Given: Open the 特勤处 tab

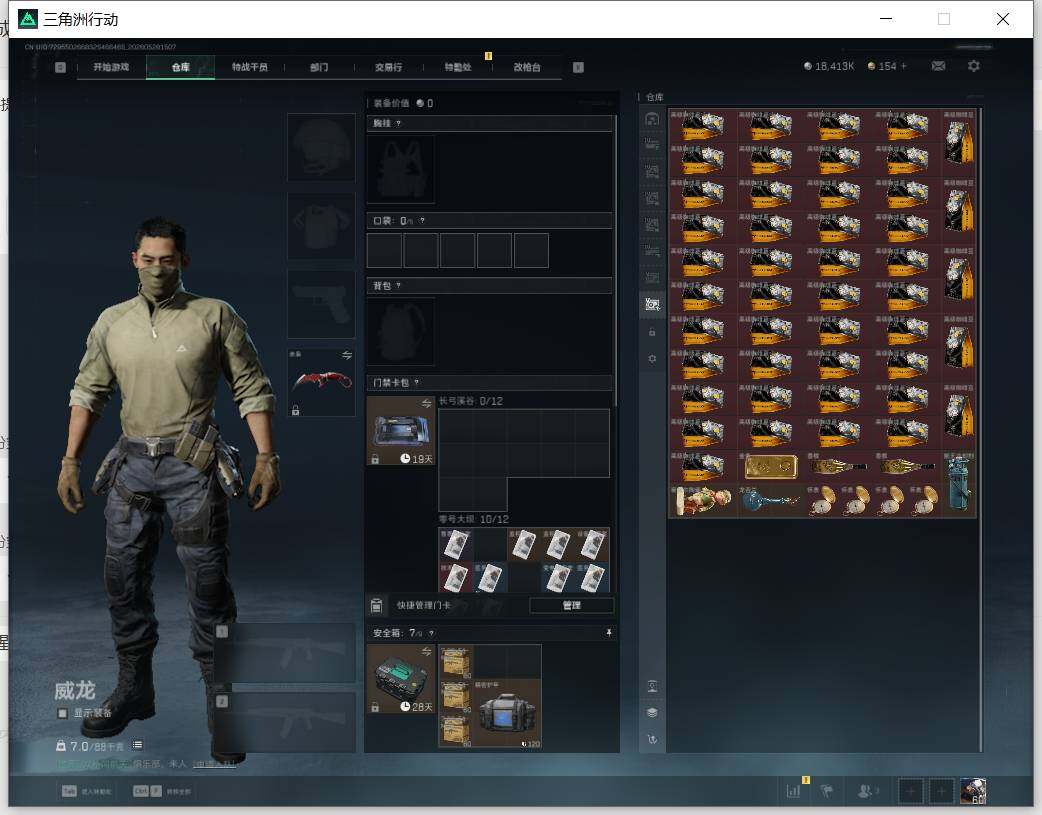Looking at the screenshot, I should pyautogui.click(x=458, y=67).
